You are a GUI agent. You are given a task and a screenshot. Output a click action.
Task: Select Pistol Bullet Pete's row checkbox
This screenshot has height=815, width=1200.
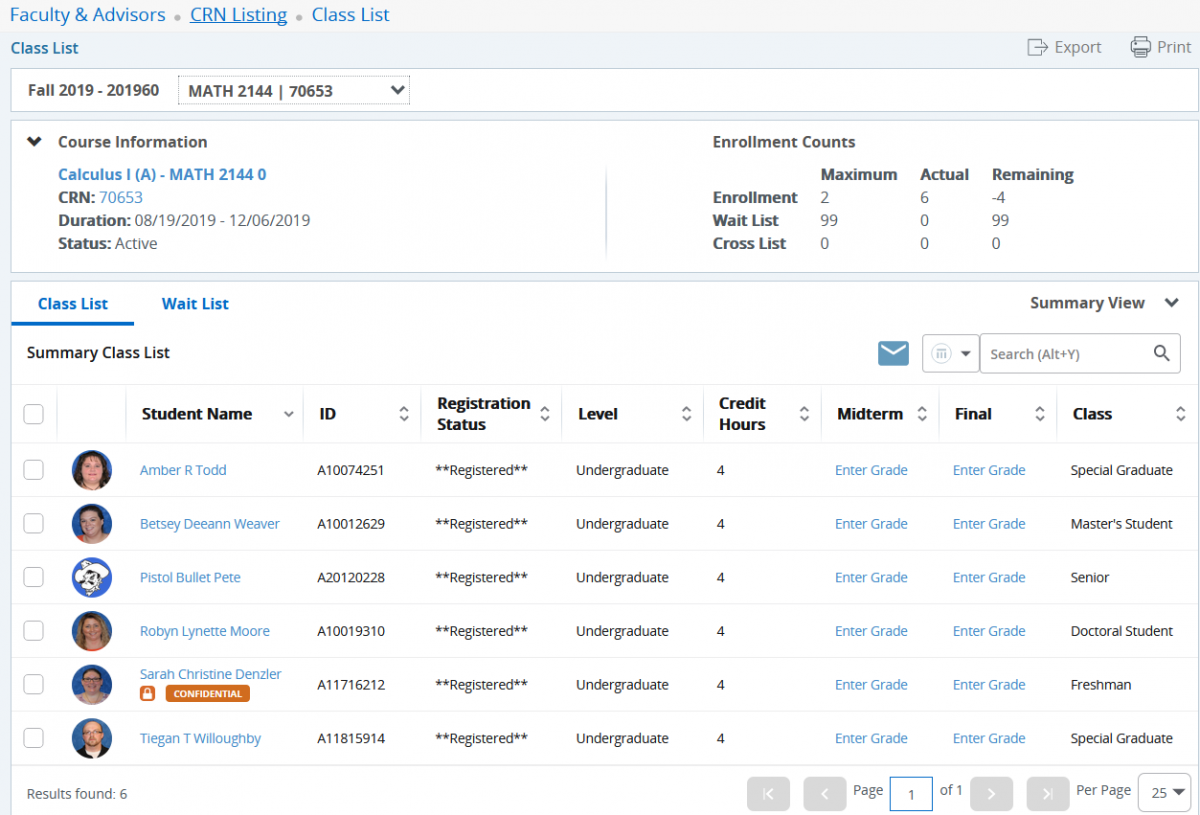click(33, 577)
